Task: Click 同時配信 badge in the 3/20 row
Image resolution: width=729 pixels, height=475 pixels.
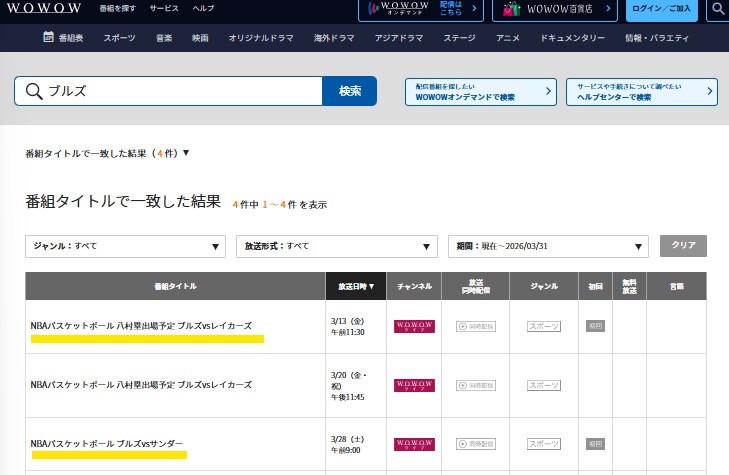Action: [x=476, y=385]
